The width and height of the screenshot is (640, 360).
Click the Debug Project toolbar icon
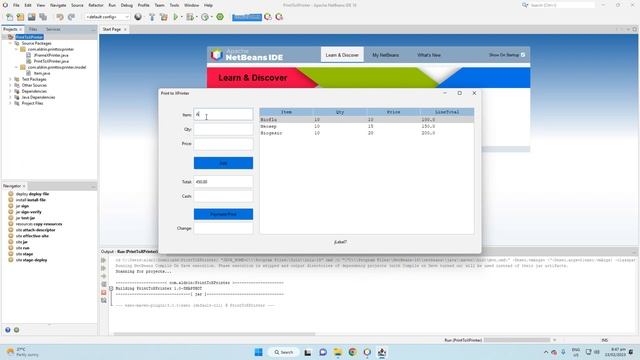click(x=190, y=17)
